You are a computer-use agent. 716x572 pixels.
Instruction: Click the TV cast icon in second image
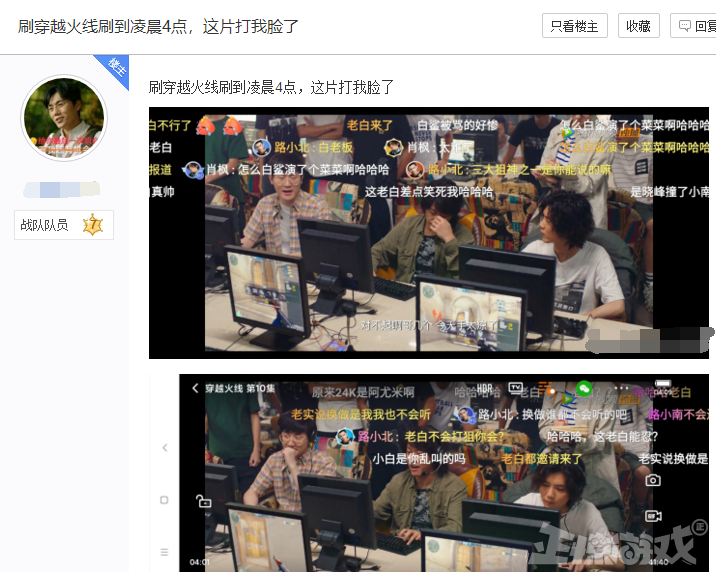[x=516, y=388]
